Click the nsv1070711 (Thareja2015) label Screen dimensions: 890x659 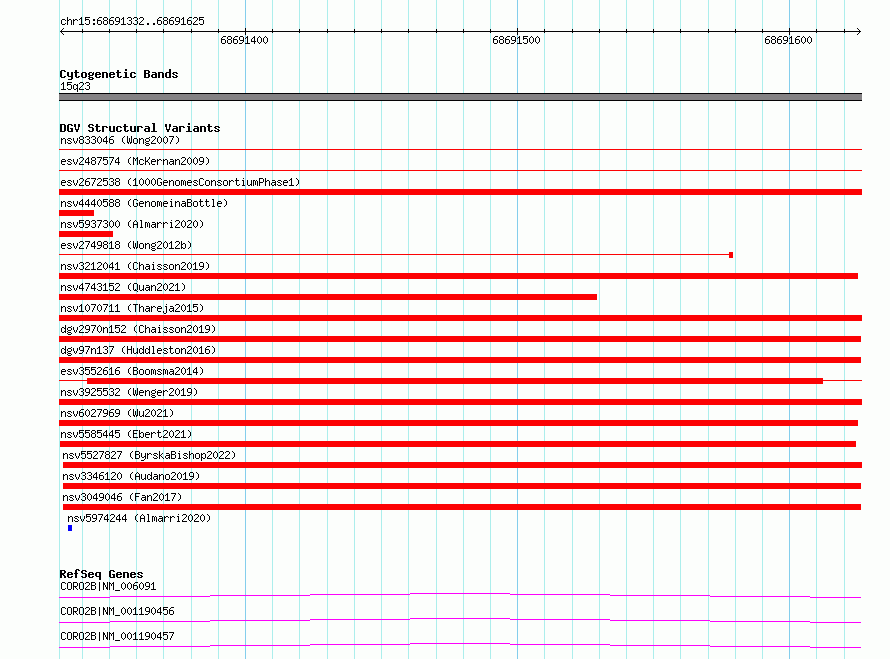tap(132, 308)
